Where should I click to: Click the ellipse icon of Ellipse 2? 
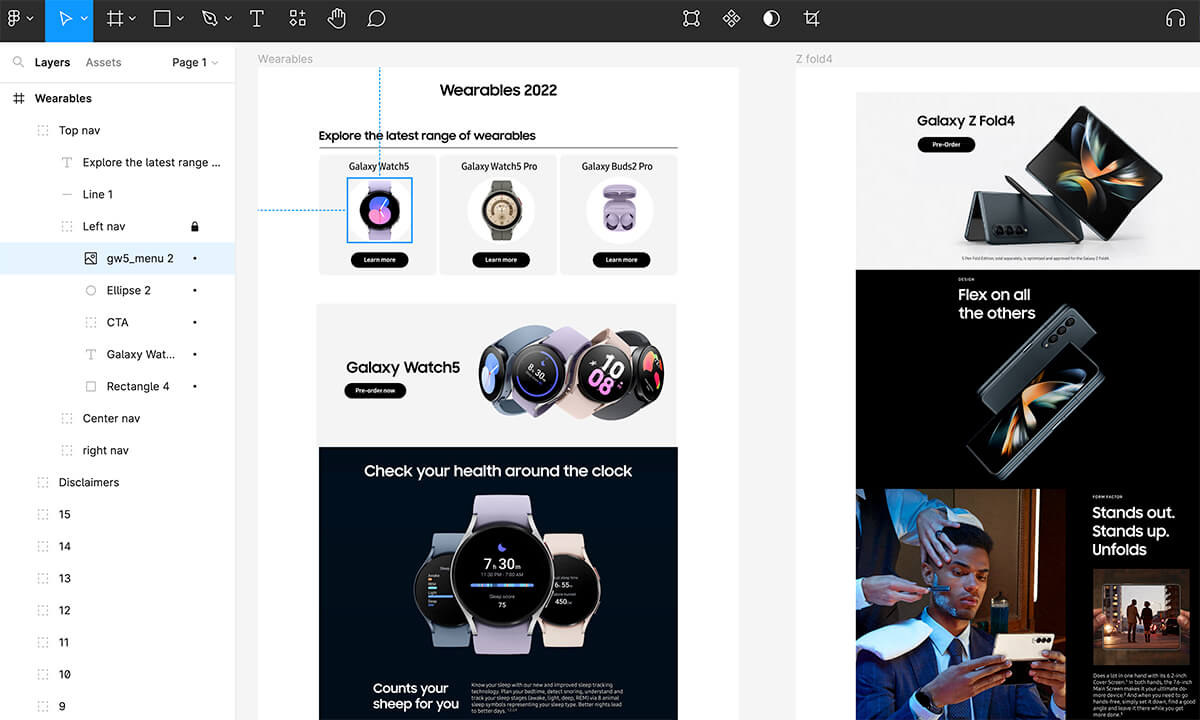pos(91,290)
